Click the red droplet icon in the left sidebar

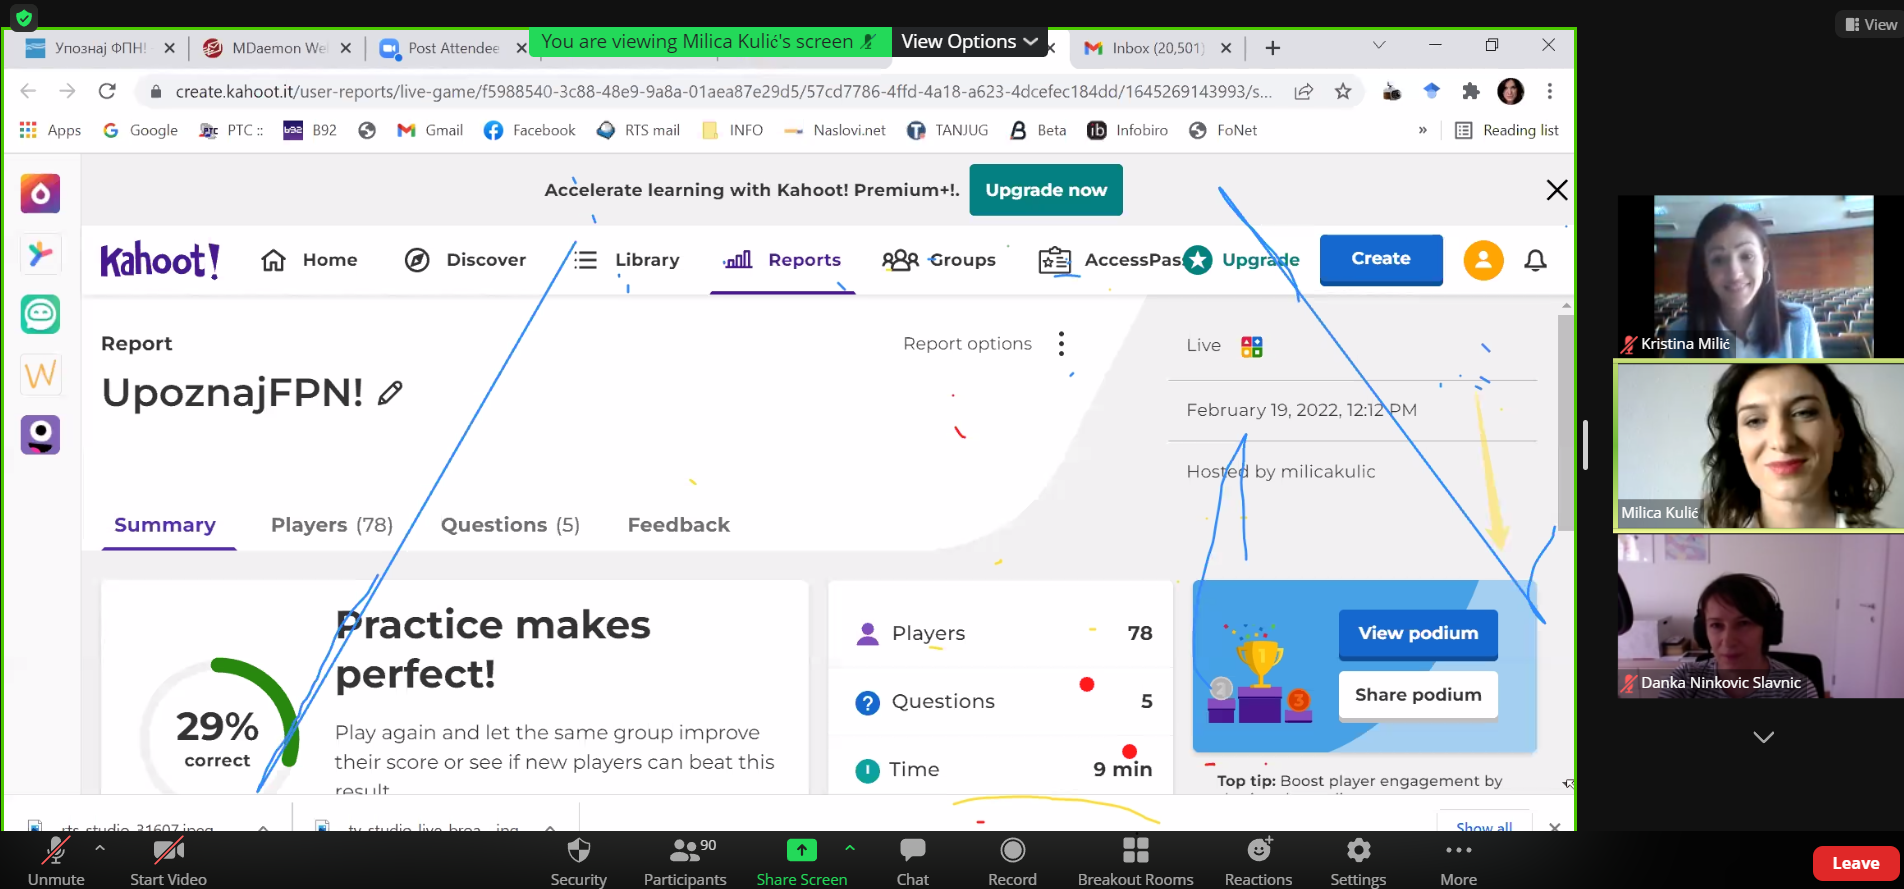[x=40, y=193]
